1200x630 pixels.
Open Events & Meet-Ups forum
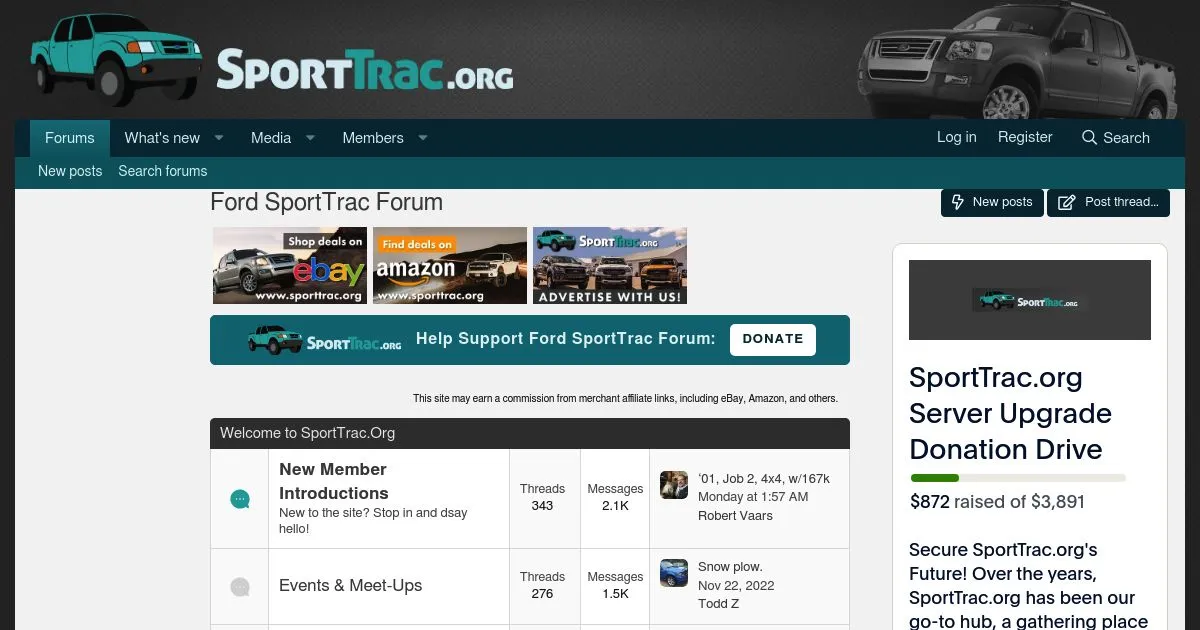pyautogui.click(x=350, y=586)
